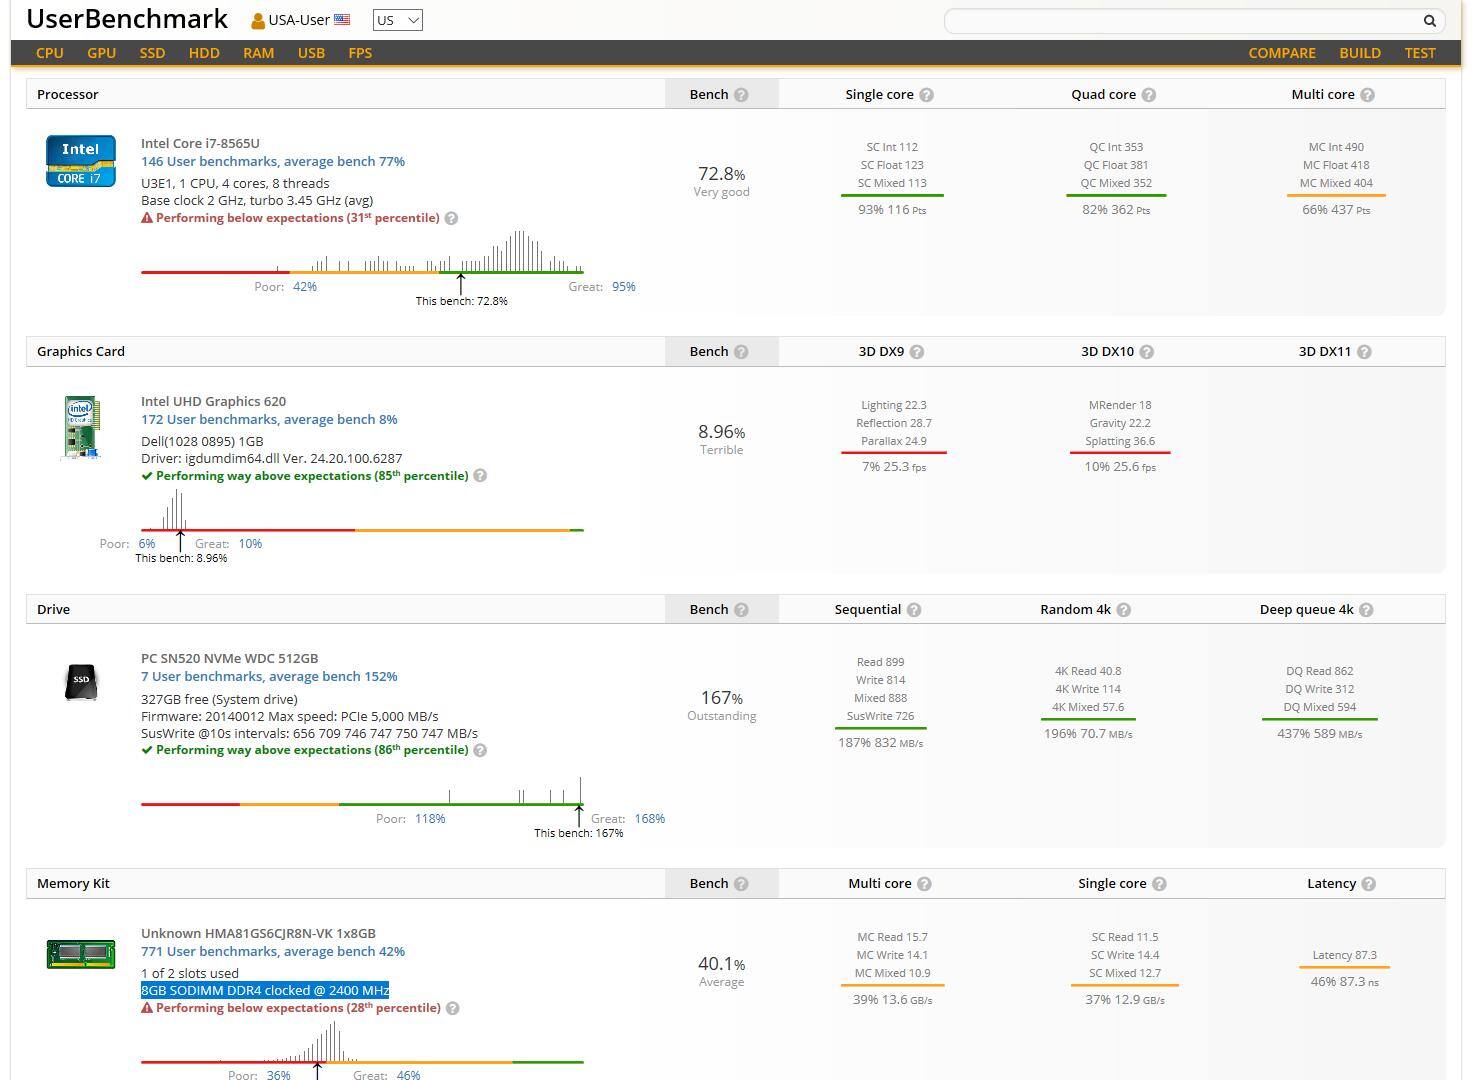Open the US country dropdown
1481x1080 pixels.
397,20
